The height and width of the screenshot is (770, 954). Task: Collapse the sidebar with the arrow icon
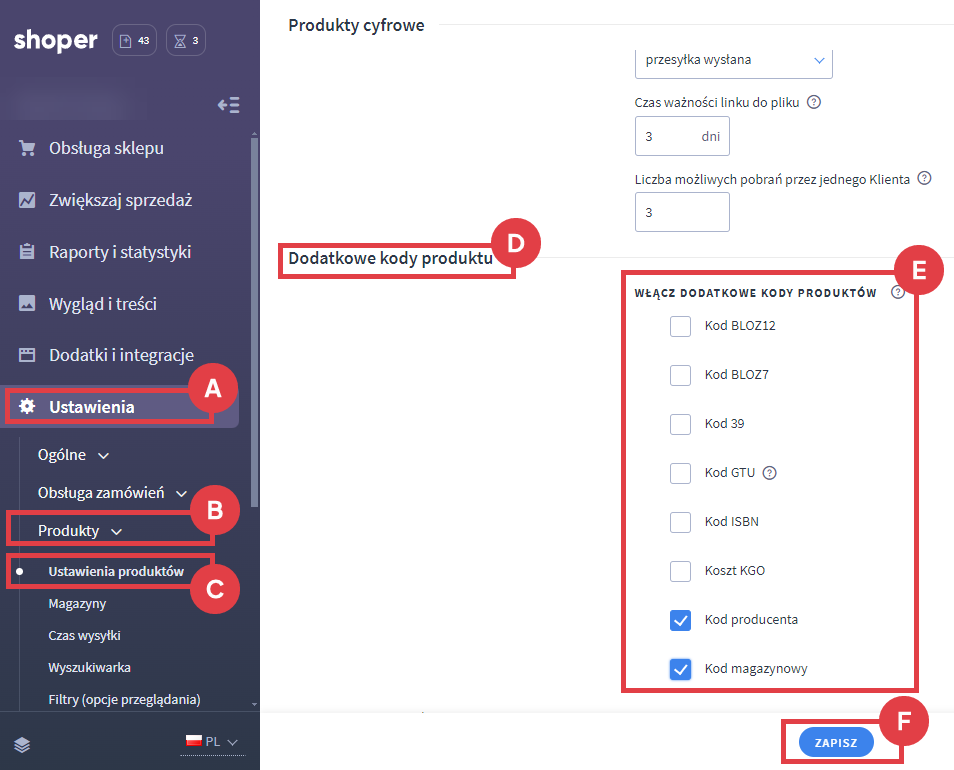(228, 105)
